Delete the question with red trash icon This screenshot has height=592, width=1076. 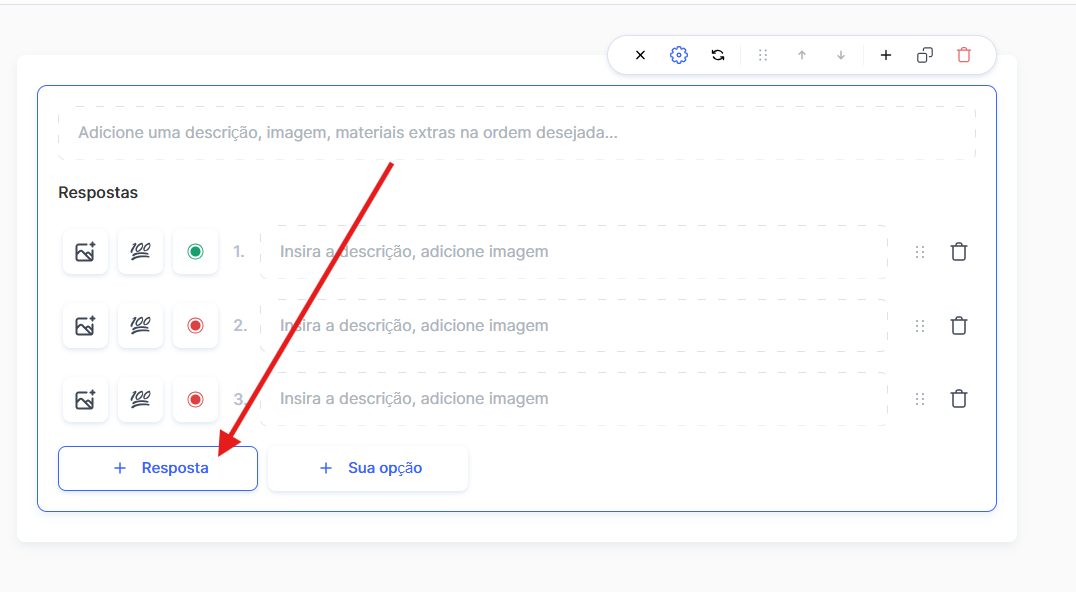(964, 55)
